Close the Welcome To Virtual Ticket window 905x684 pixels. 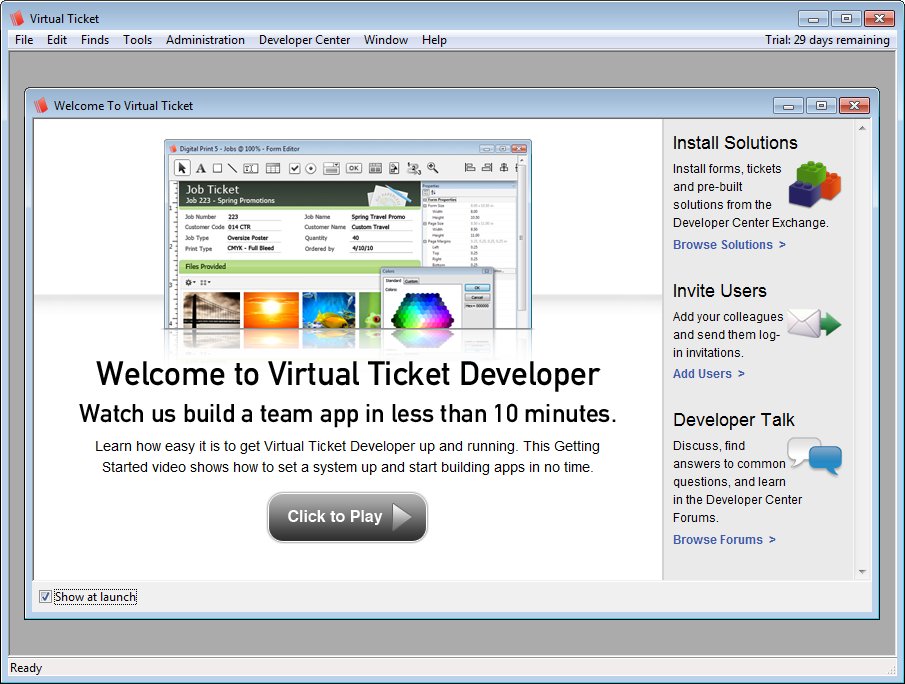pyautogui.click(x=854, y=106)
